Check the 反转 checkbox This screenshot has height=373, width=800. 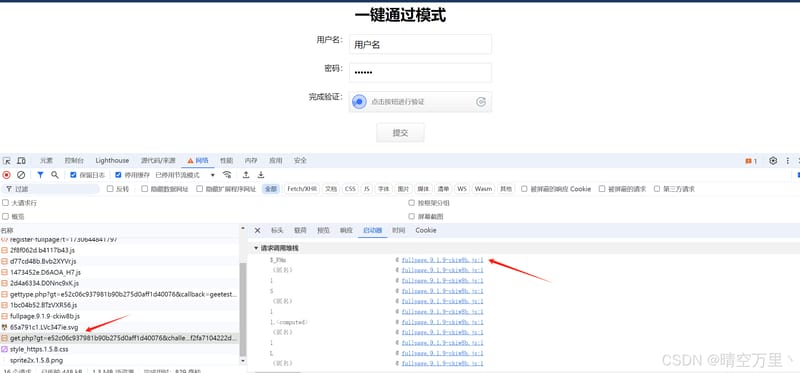point(110,189)
